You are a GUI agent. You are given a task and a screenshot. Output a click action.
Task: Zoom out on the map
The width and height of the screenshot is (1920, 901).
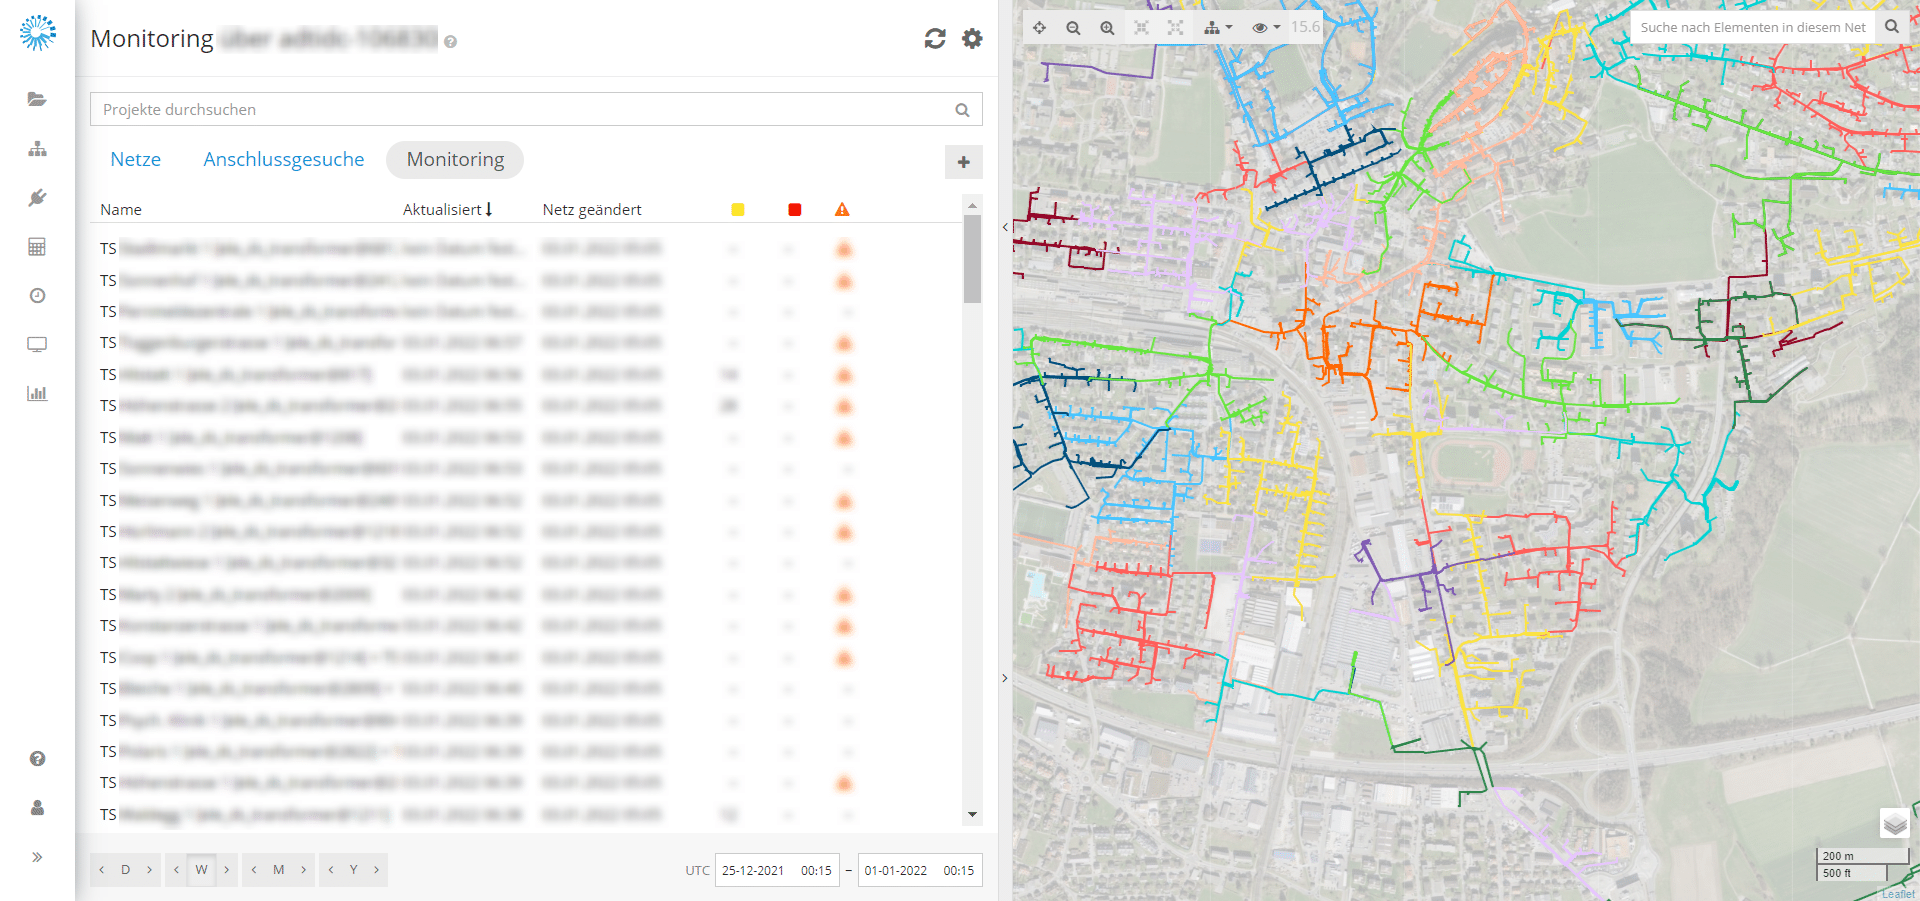1073,28
